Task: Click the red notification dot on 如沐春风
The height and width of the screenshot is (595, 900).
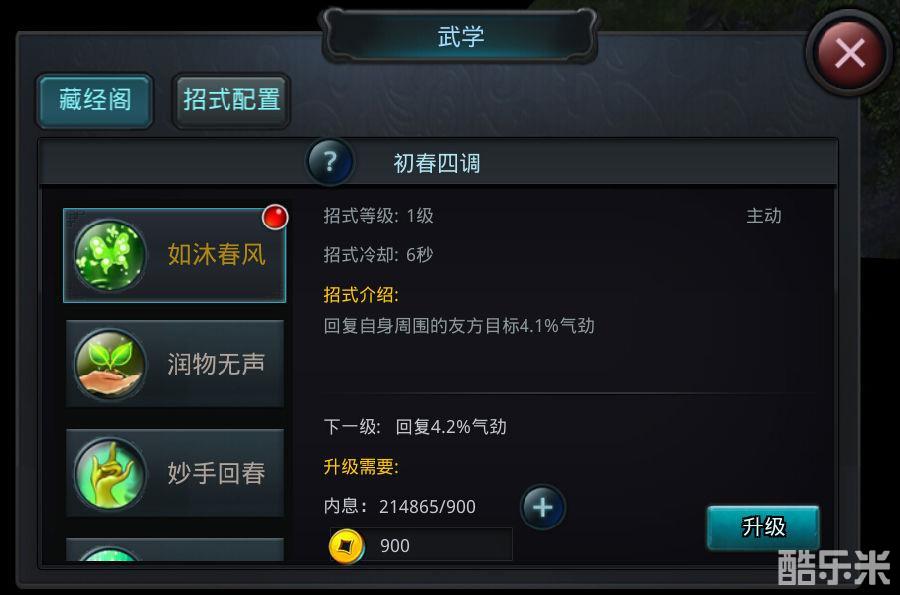Action: click(x=275, y=217)
